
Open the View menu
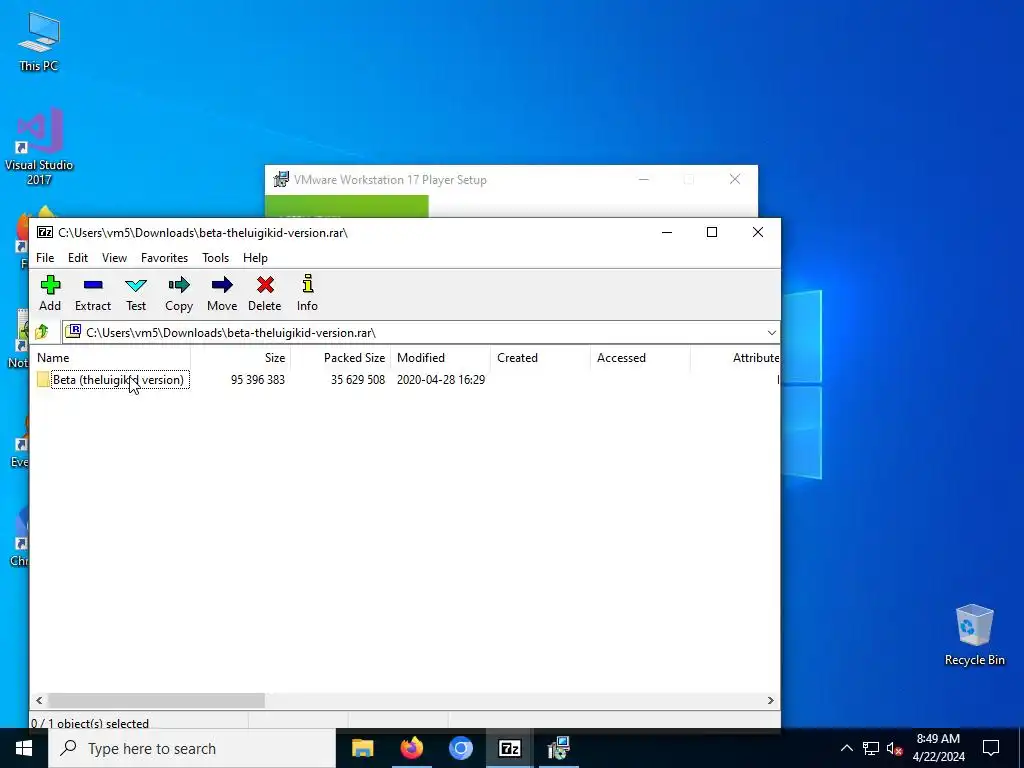(114, 258)
